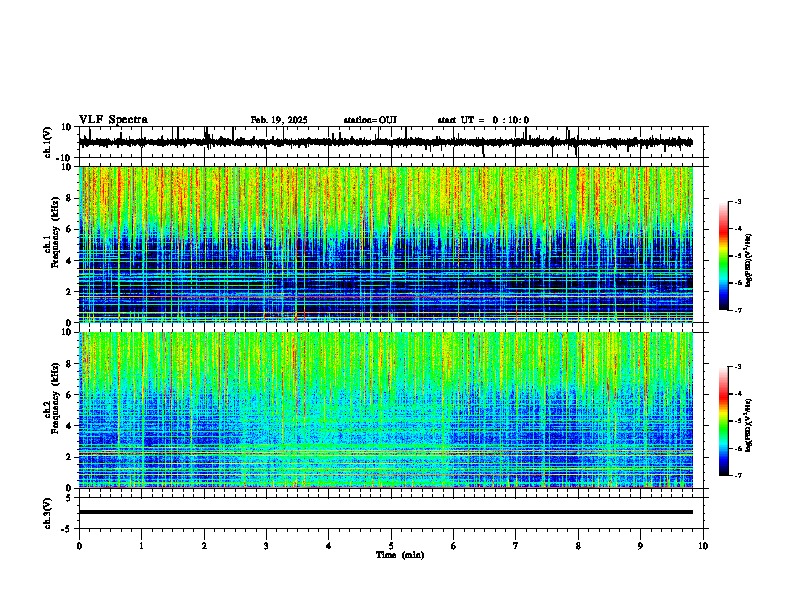Click time-axis tick label "2" minutes
Image resolution: width=792 pixels, height=612 pixels.
click(204, 546)
